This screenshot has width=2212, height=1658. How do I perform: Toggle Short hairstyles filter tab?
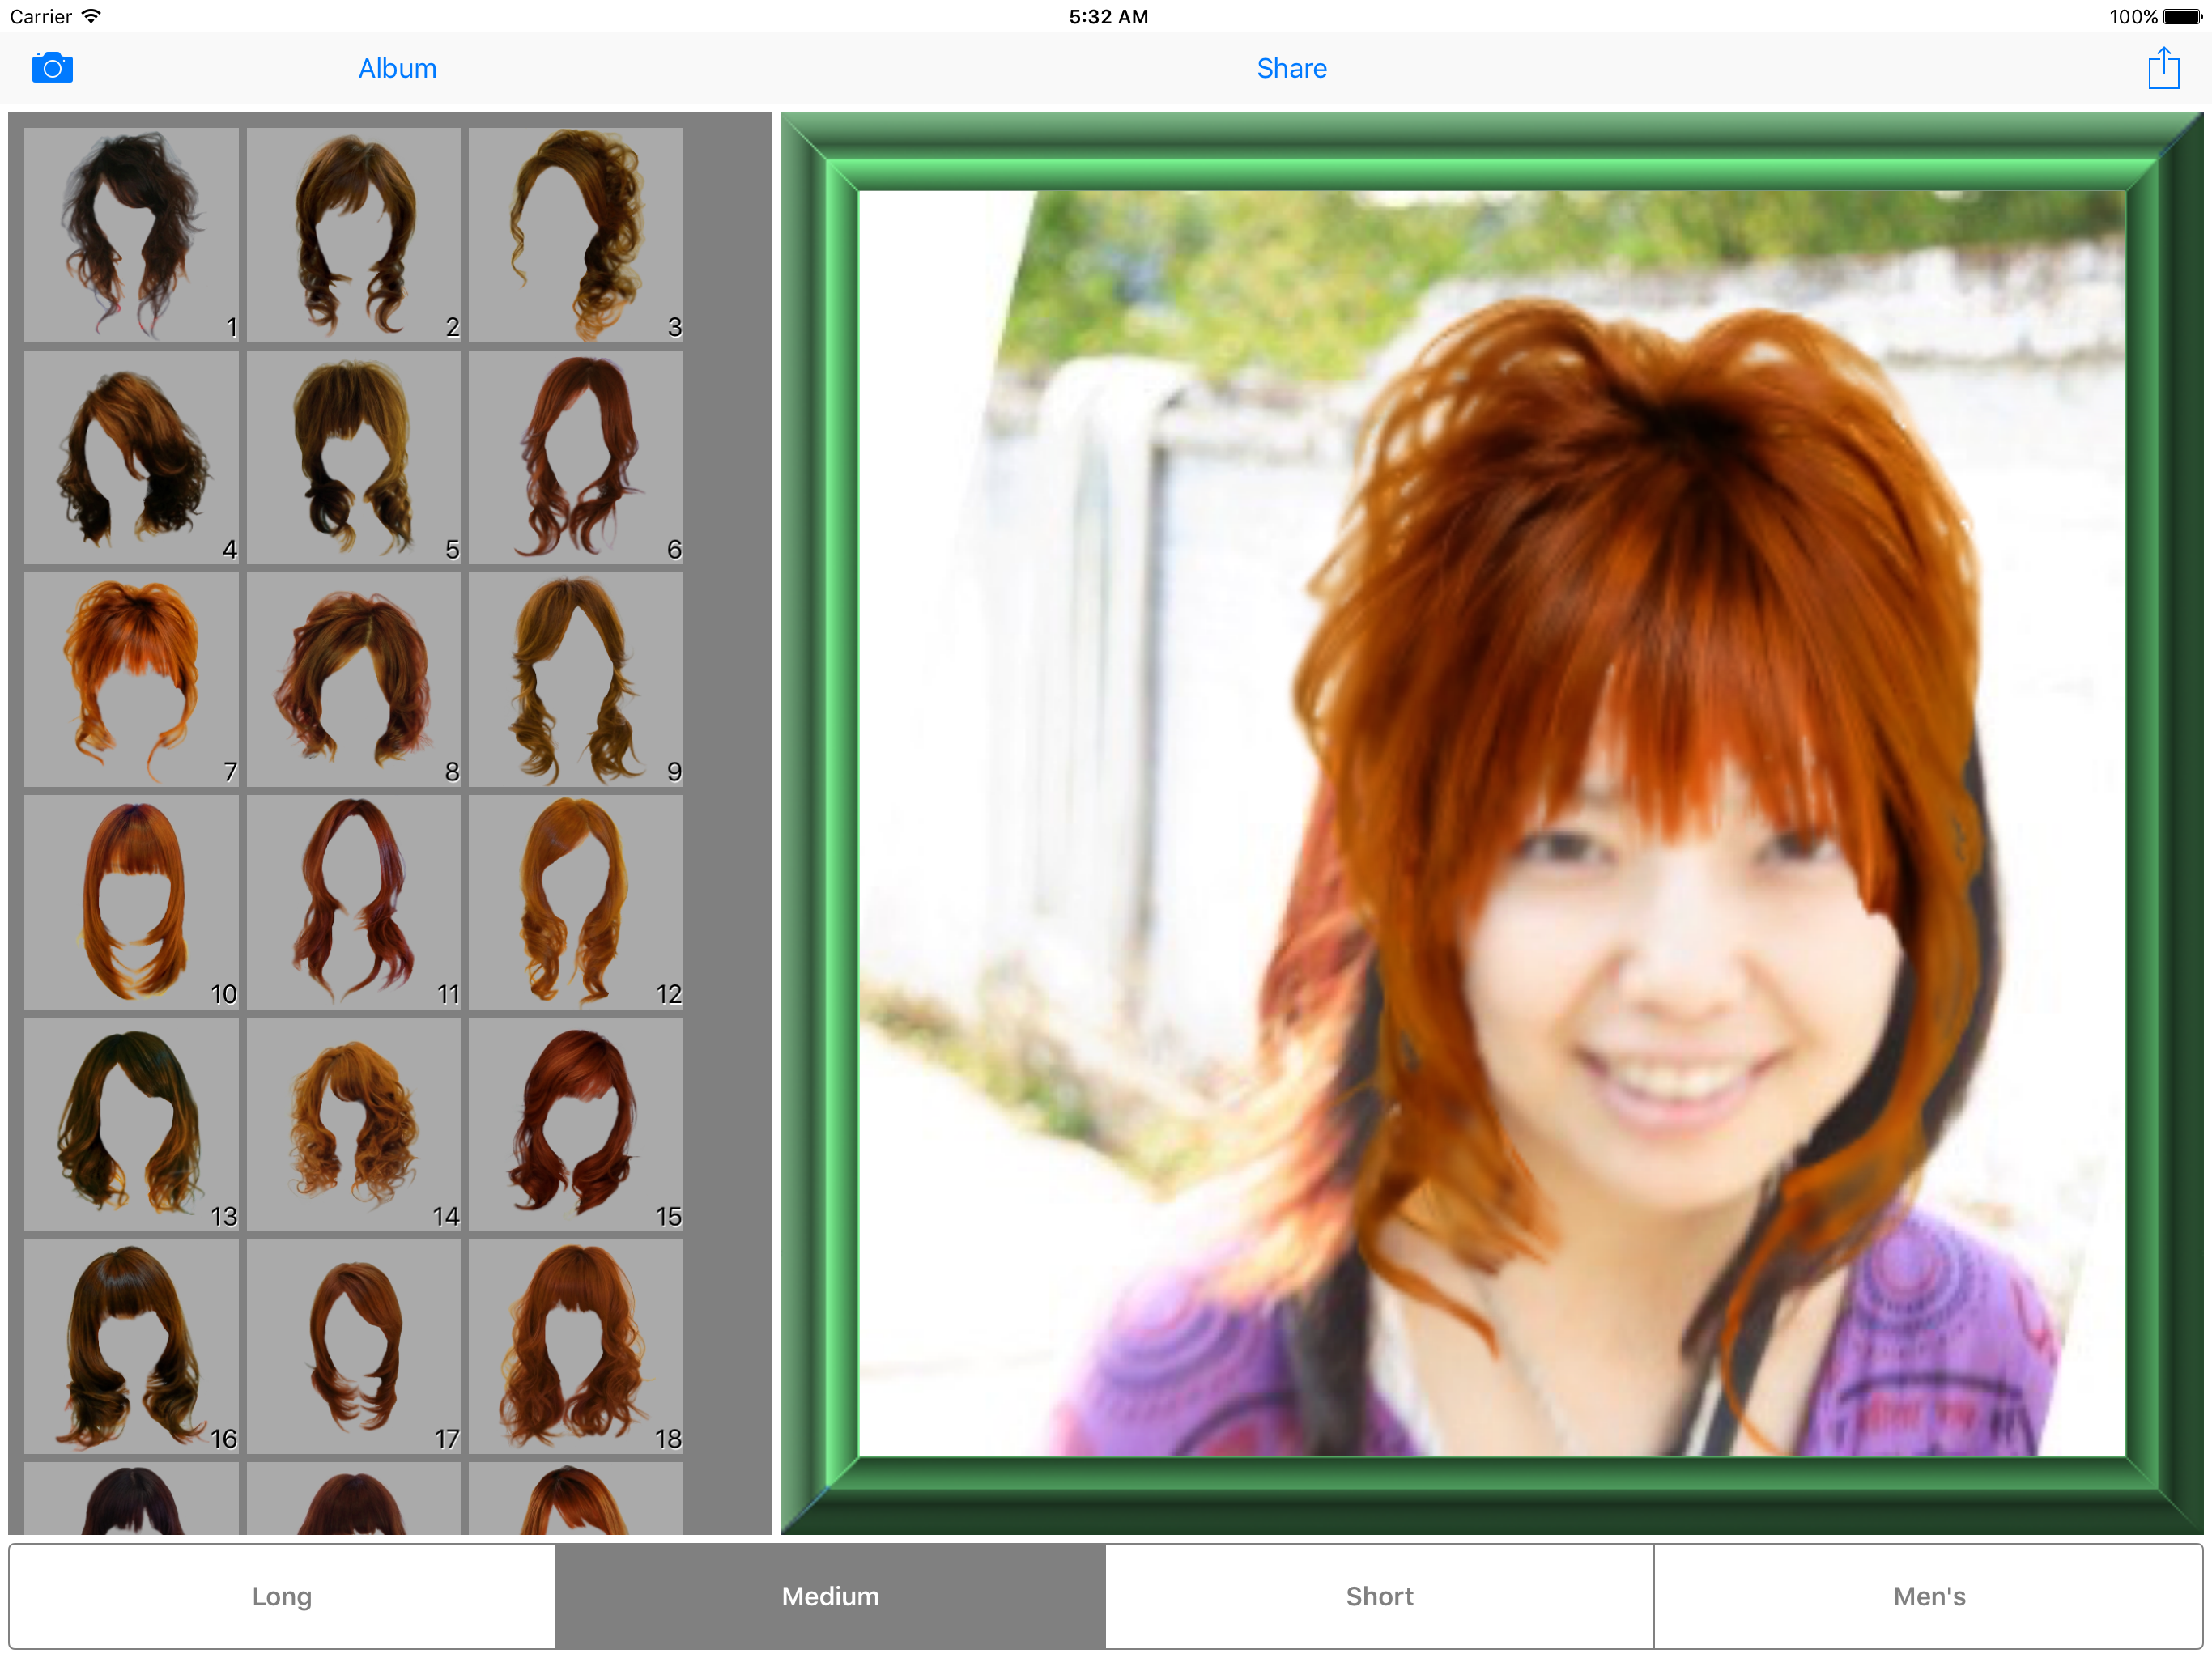pyautogui.click(x=1380, y=1596)
